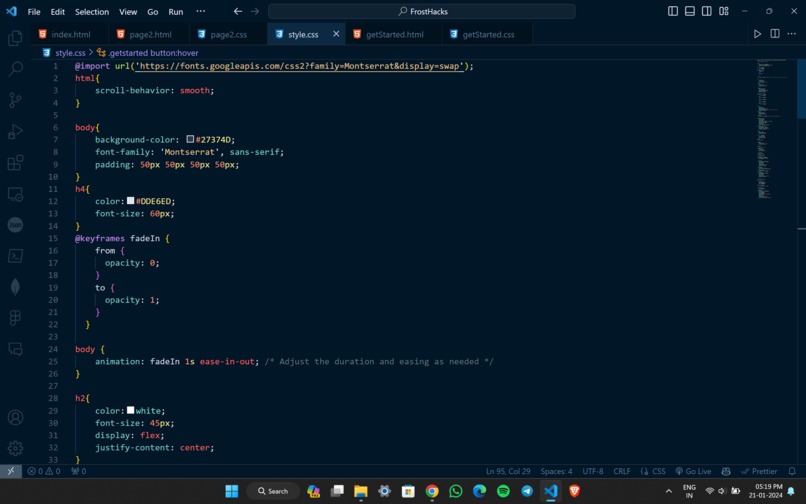Open the Accounts menu icon

click(15, 417)
